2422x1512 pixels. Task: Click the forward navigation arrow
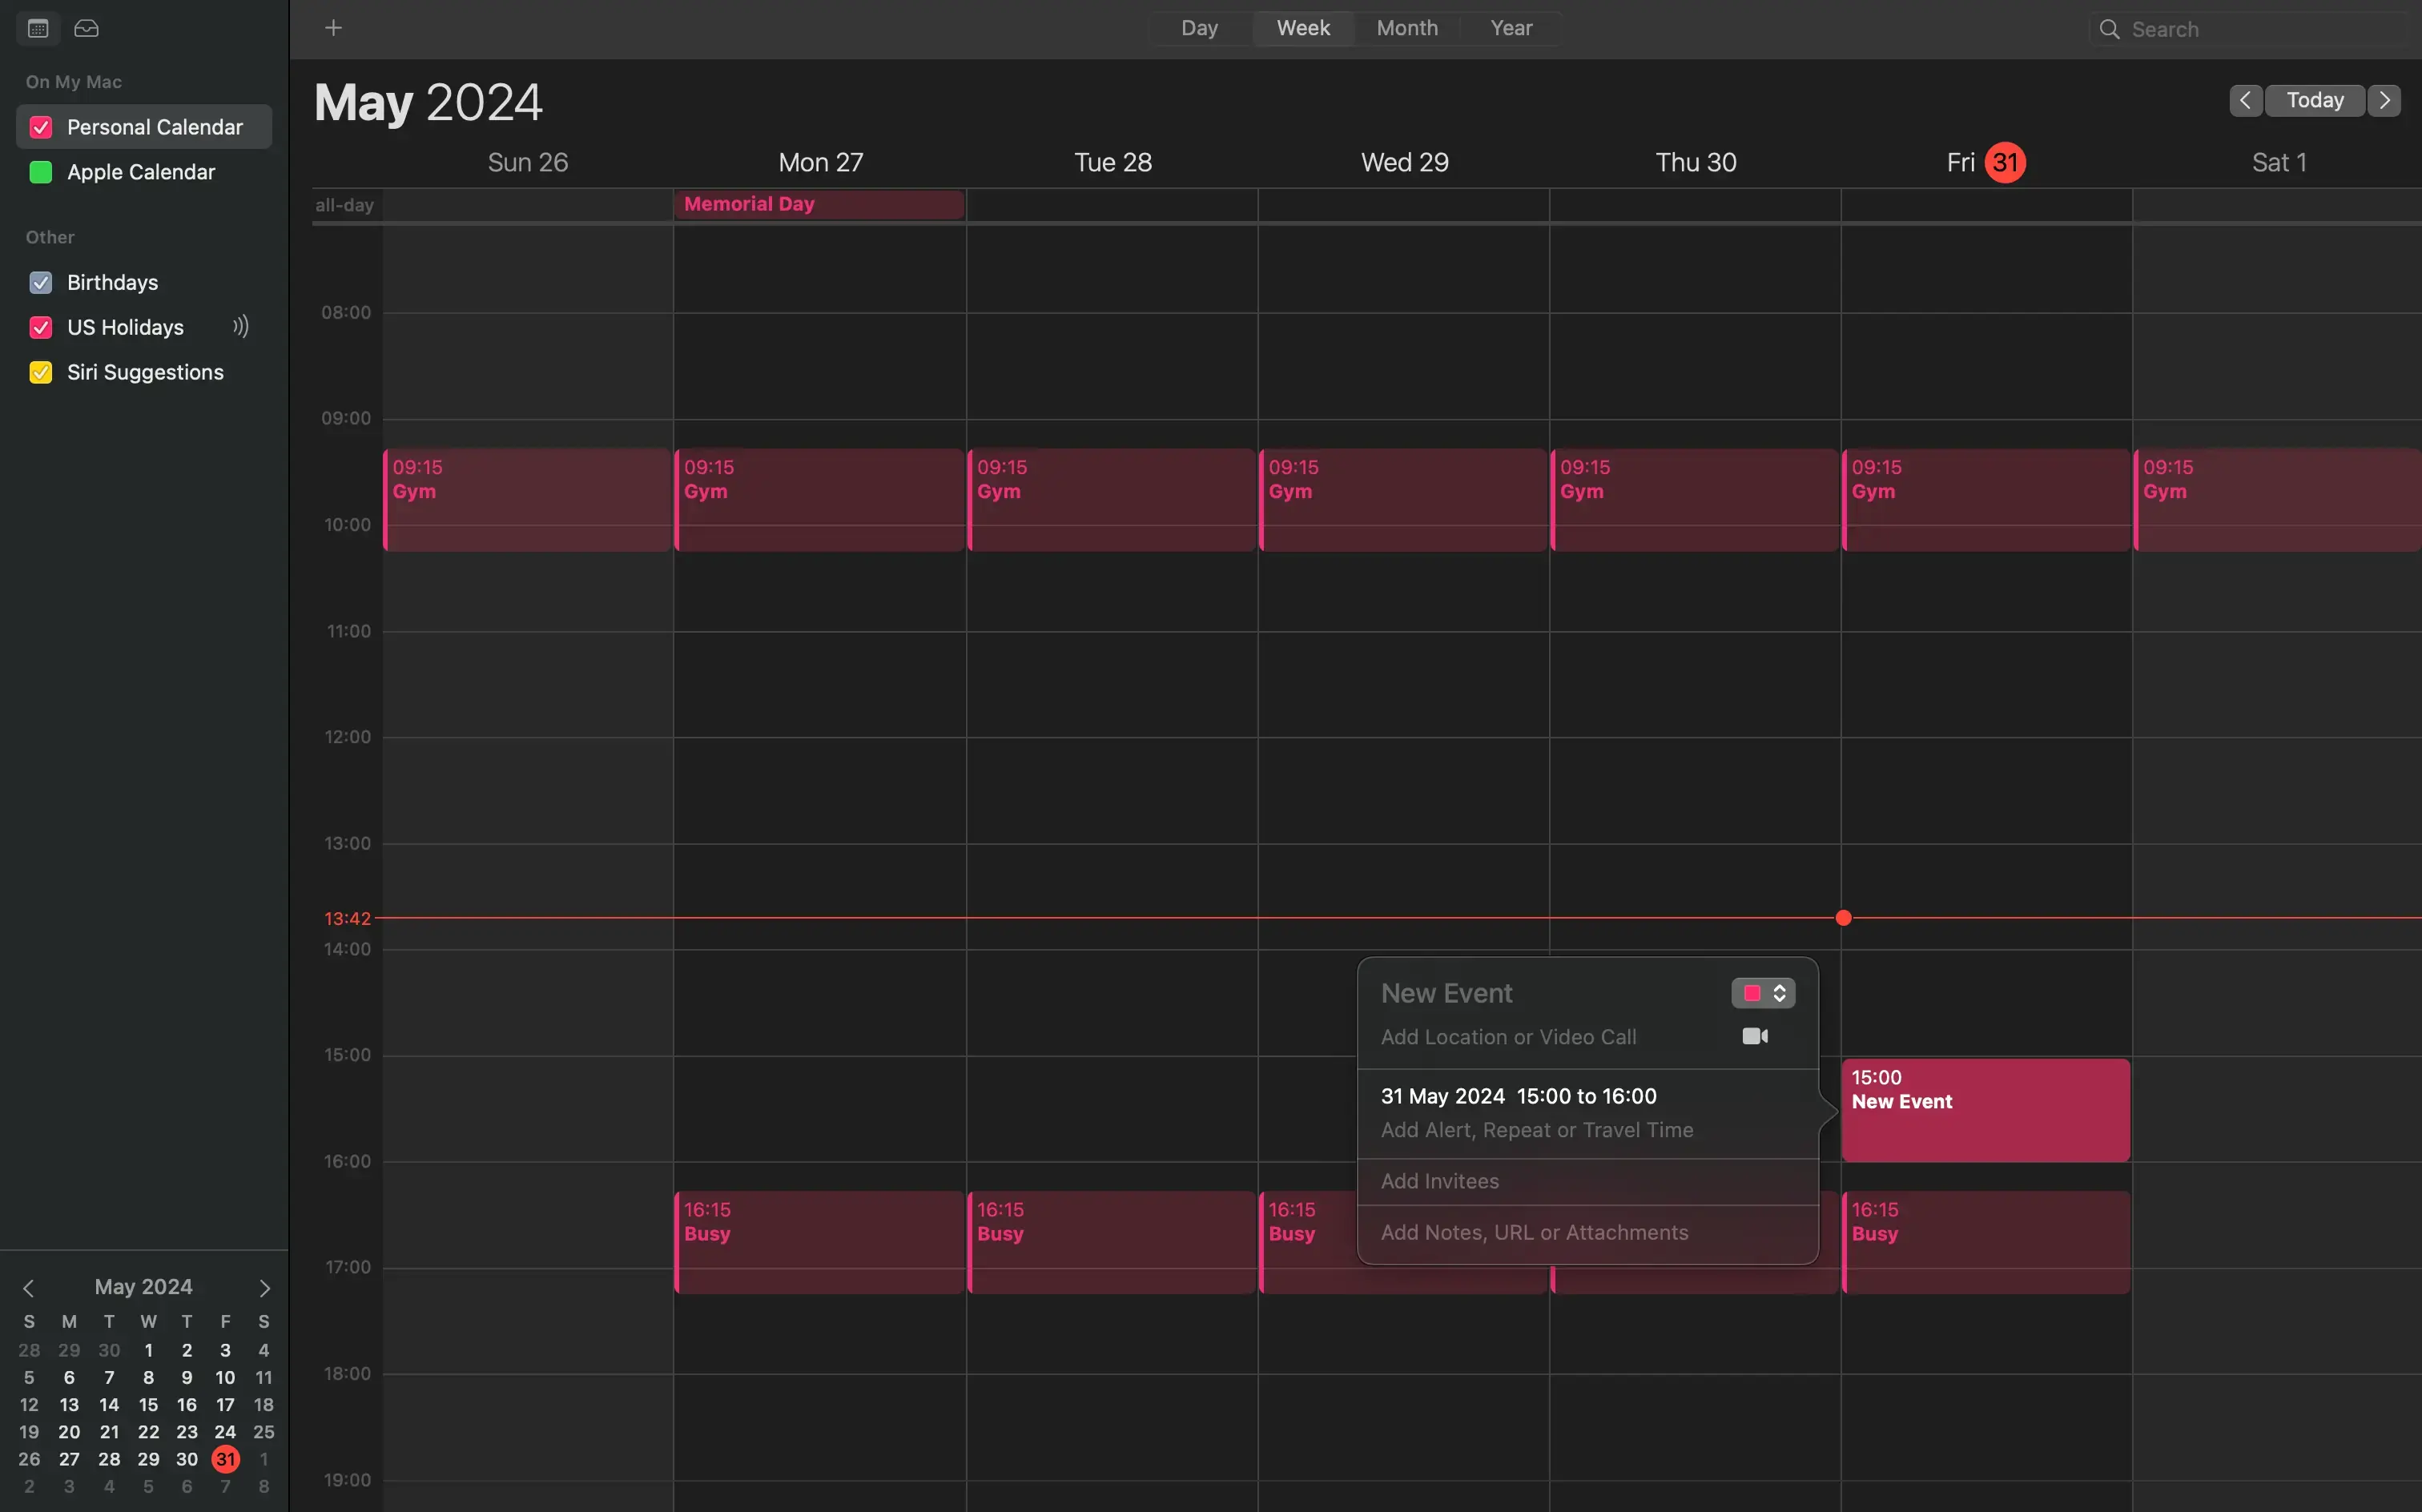(x=2384, y=101)
